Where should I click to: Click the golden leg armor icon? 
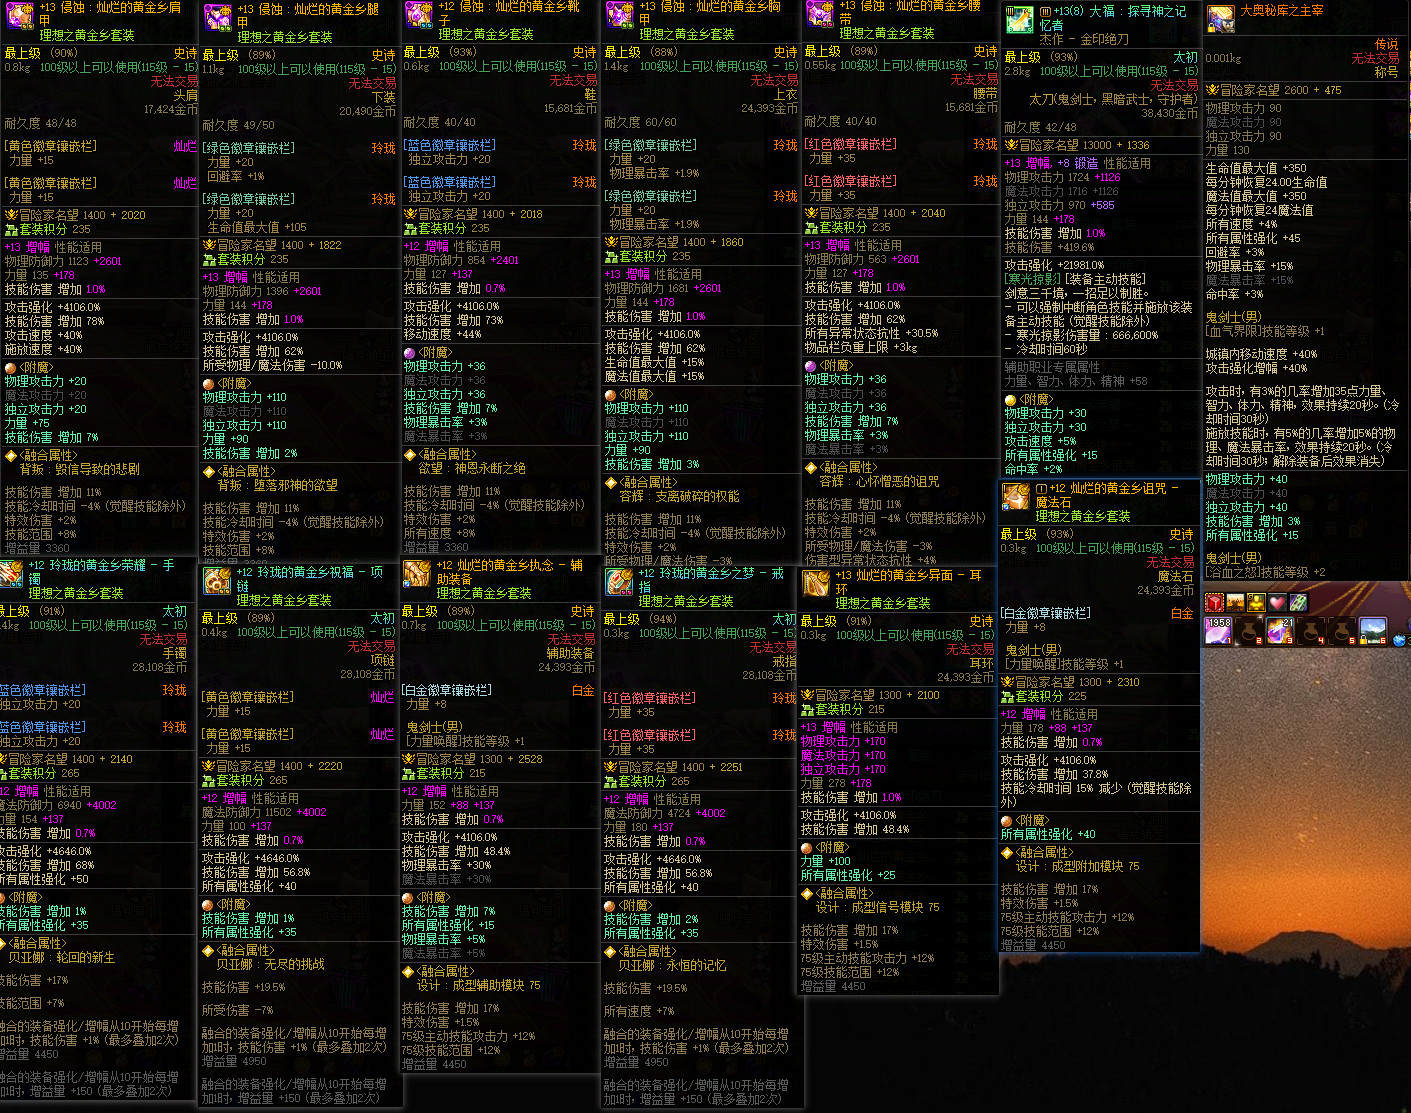(x=217, y=17)
